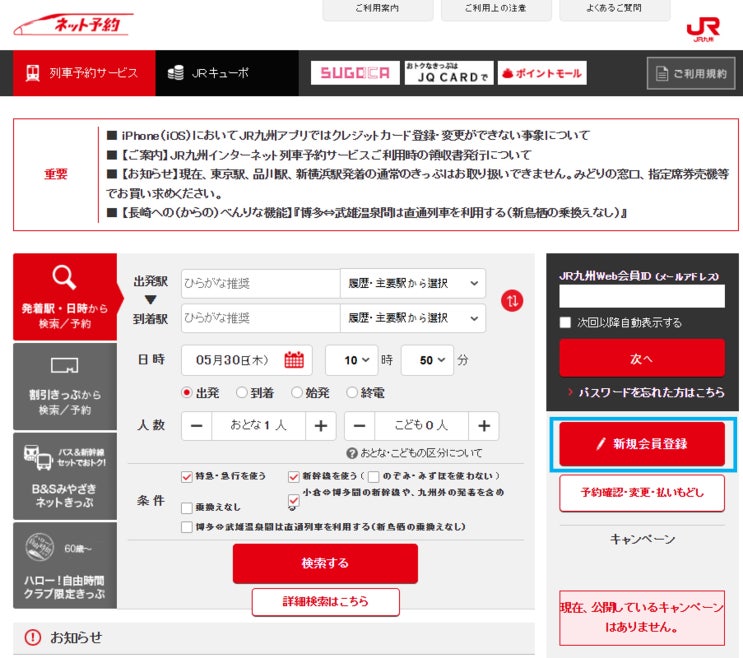Toggle 博多⇔武雄温泉間 direct train checkbox
The height and width of the screenshot is (658, 743).
tap(187, 527)
